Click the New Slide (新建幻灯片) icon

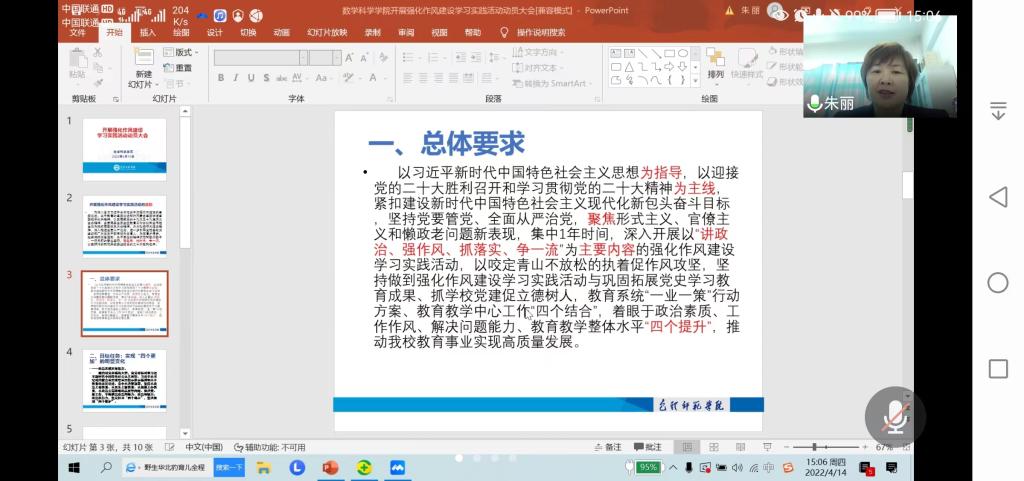(x=144, y=58)
